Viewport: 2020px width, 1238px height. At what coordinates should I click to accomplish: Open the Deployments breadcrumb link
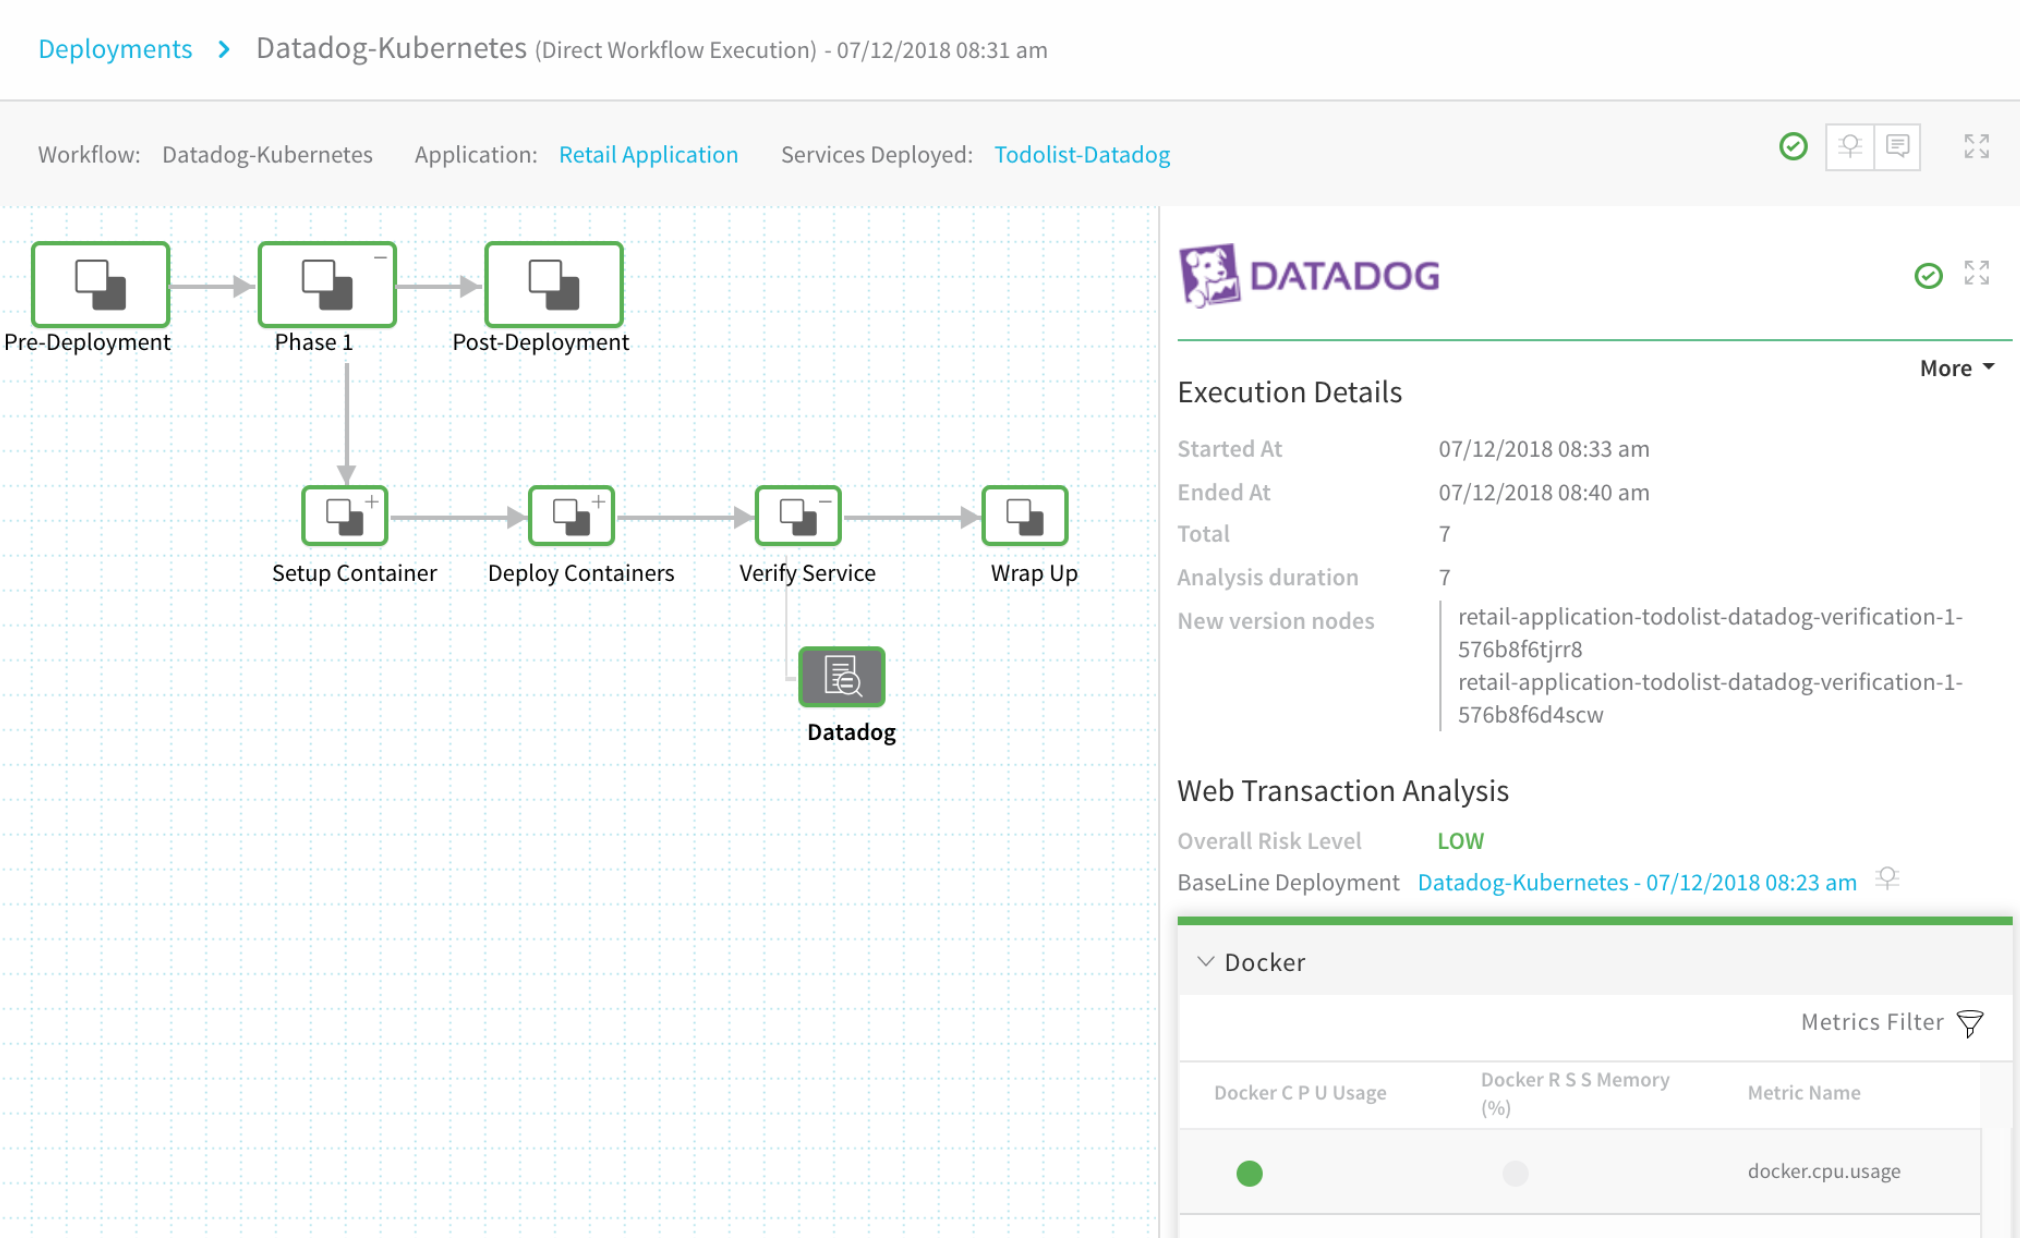point(115,49)
